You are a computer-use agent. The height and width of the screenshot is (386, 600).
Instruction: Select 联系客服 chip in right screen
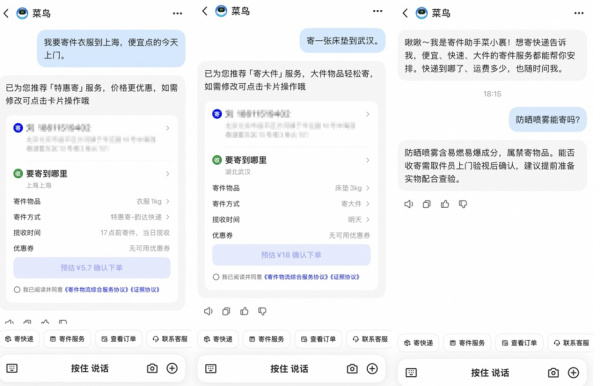tap(571, 343)
